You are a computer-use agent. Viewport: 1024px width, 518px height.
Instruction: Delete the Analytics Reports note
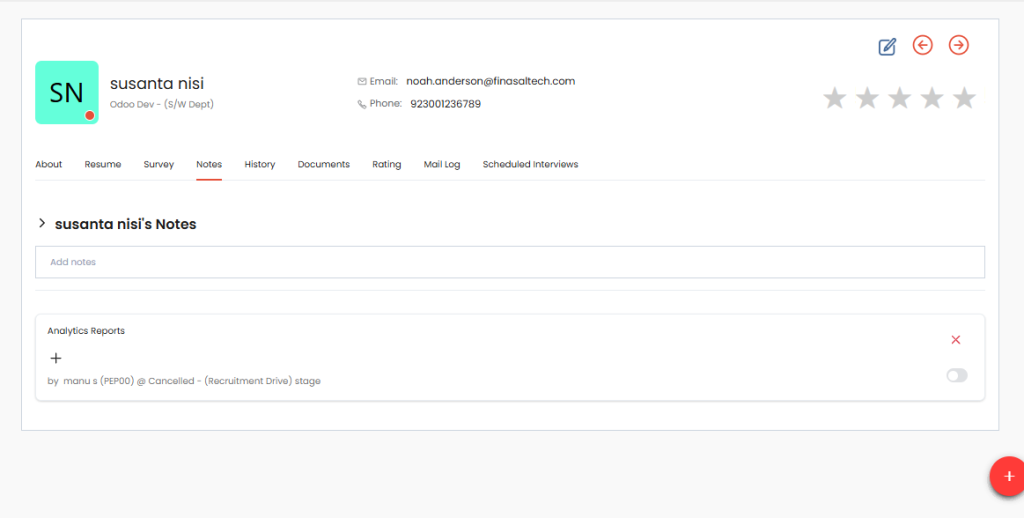955,340
